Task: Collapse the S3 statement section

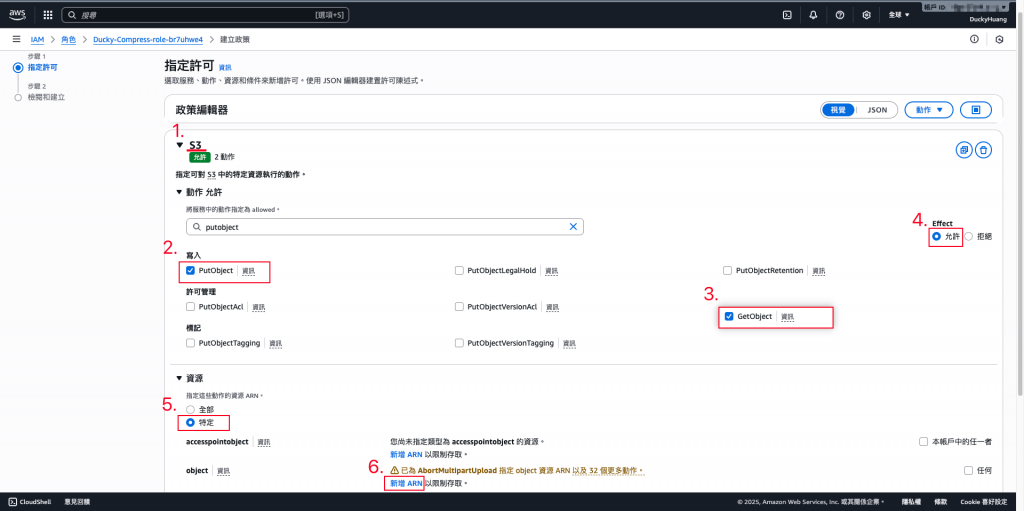Action: [x=180, y=145]
